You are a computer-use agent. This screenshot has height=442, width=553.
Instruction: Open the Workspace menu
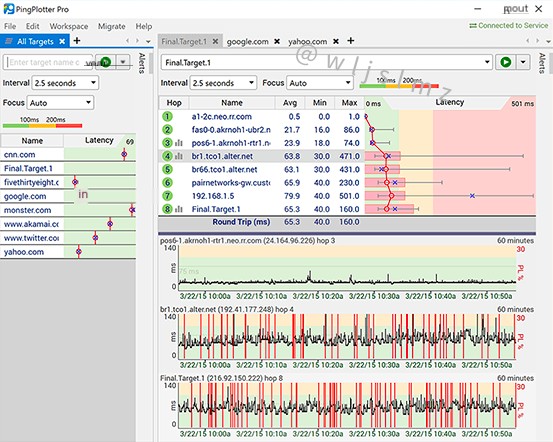click(69, 26)
